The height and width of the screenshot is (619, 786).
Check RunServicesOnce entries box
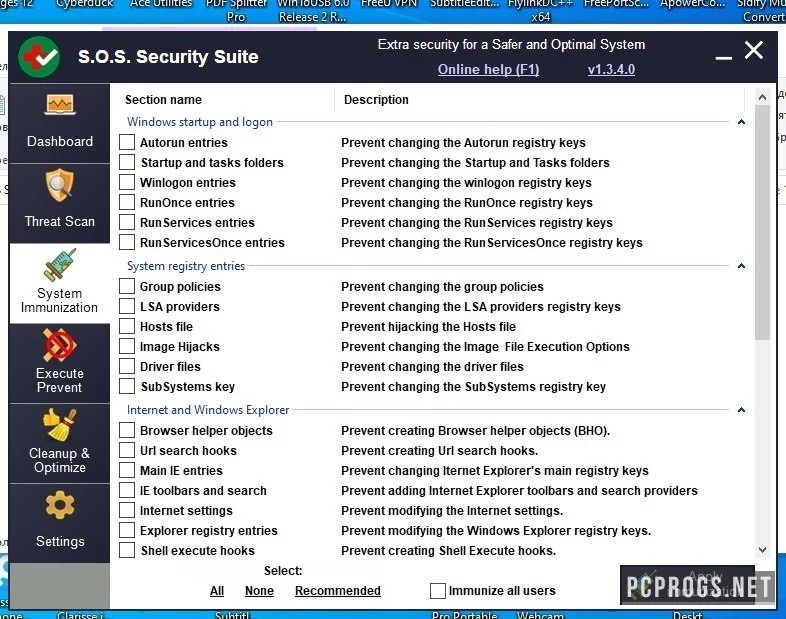127,243
